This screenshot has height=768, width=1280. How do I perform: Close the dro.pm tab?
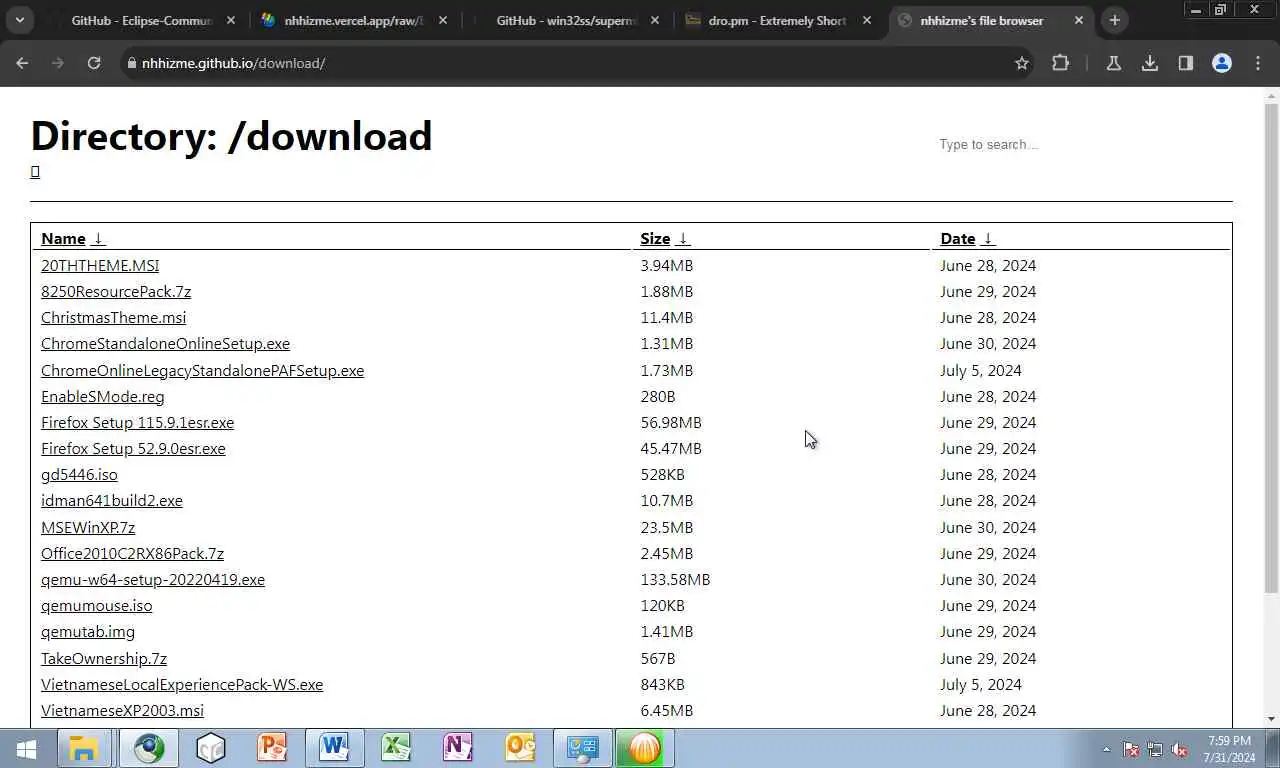click(x=867, y=20)
